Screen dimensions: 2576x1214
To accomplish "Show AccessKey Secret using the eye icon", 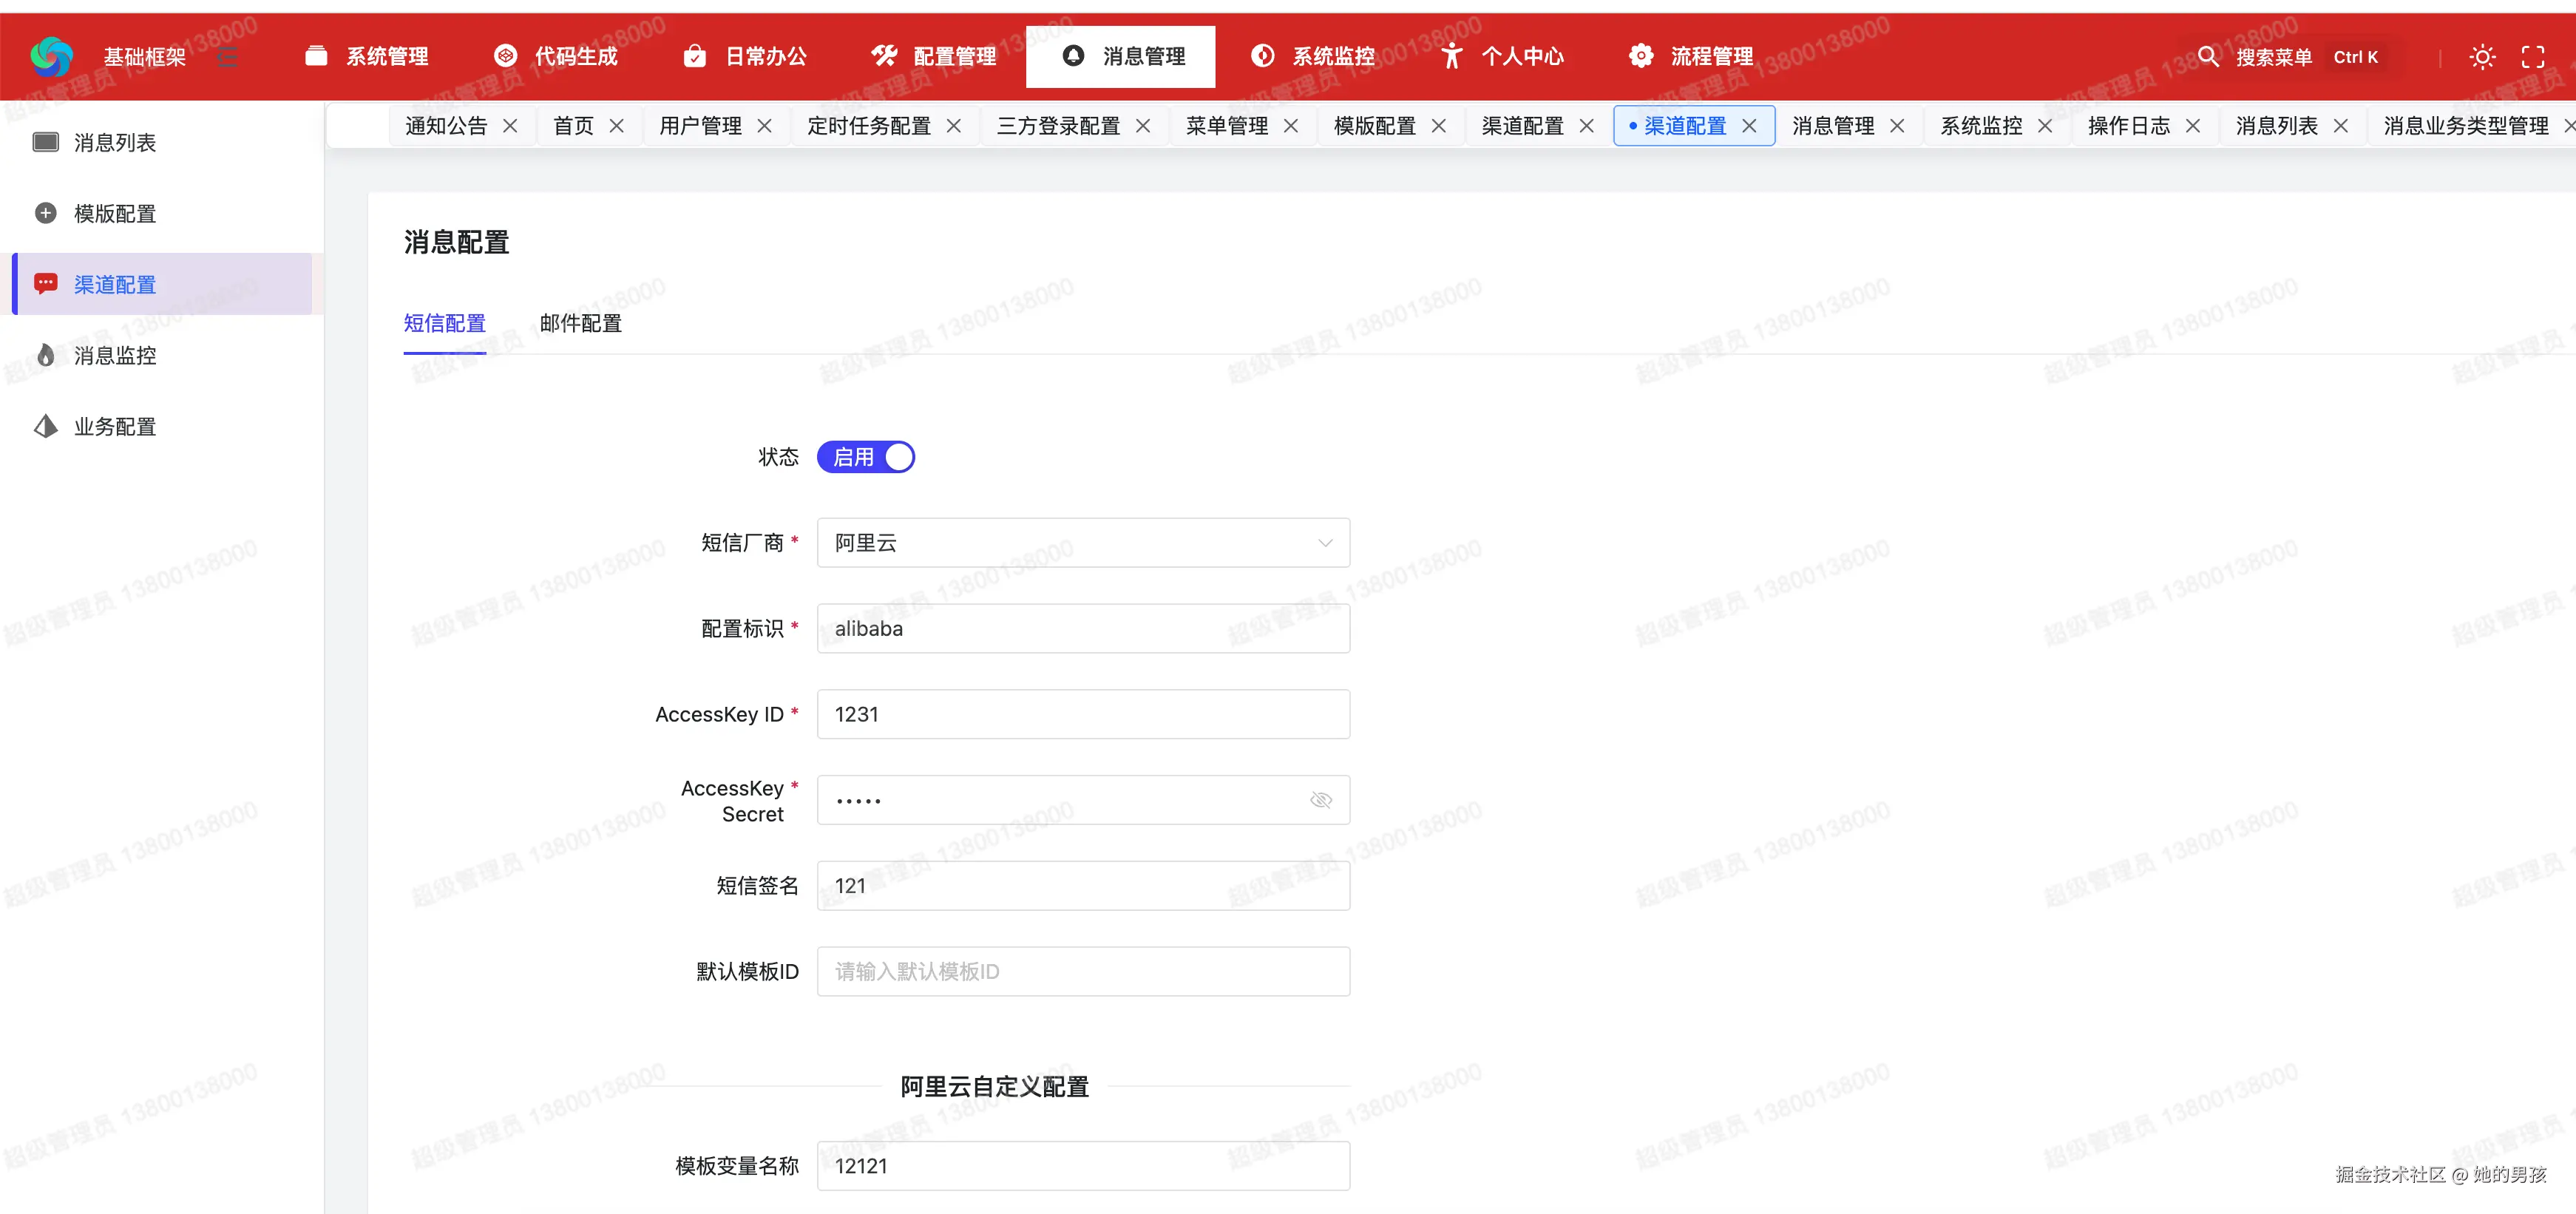I will pos(1320,800).
